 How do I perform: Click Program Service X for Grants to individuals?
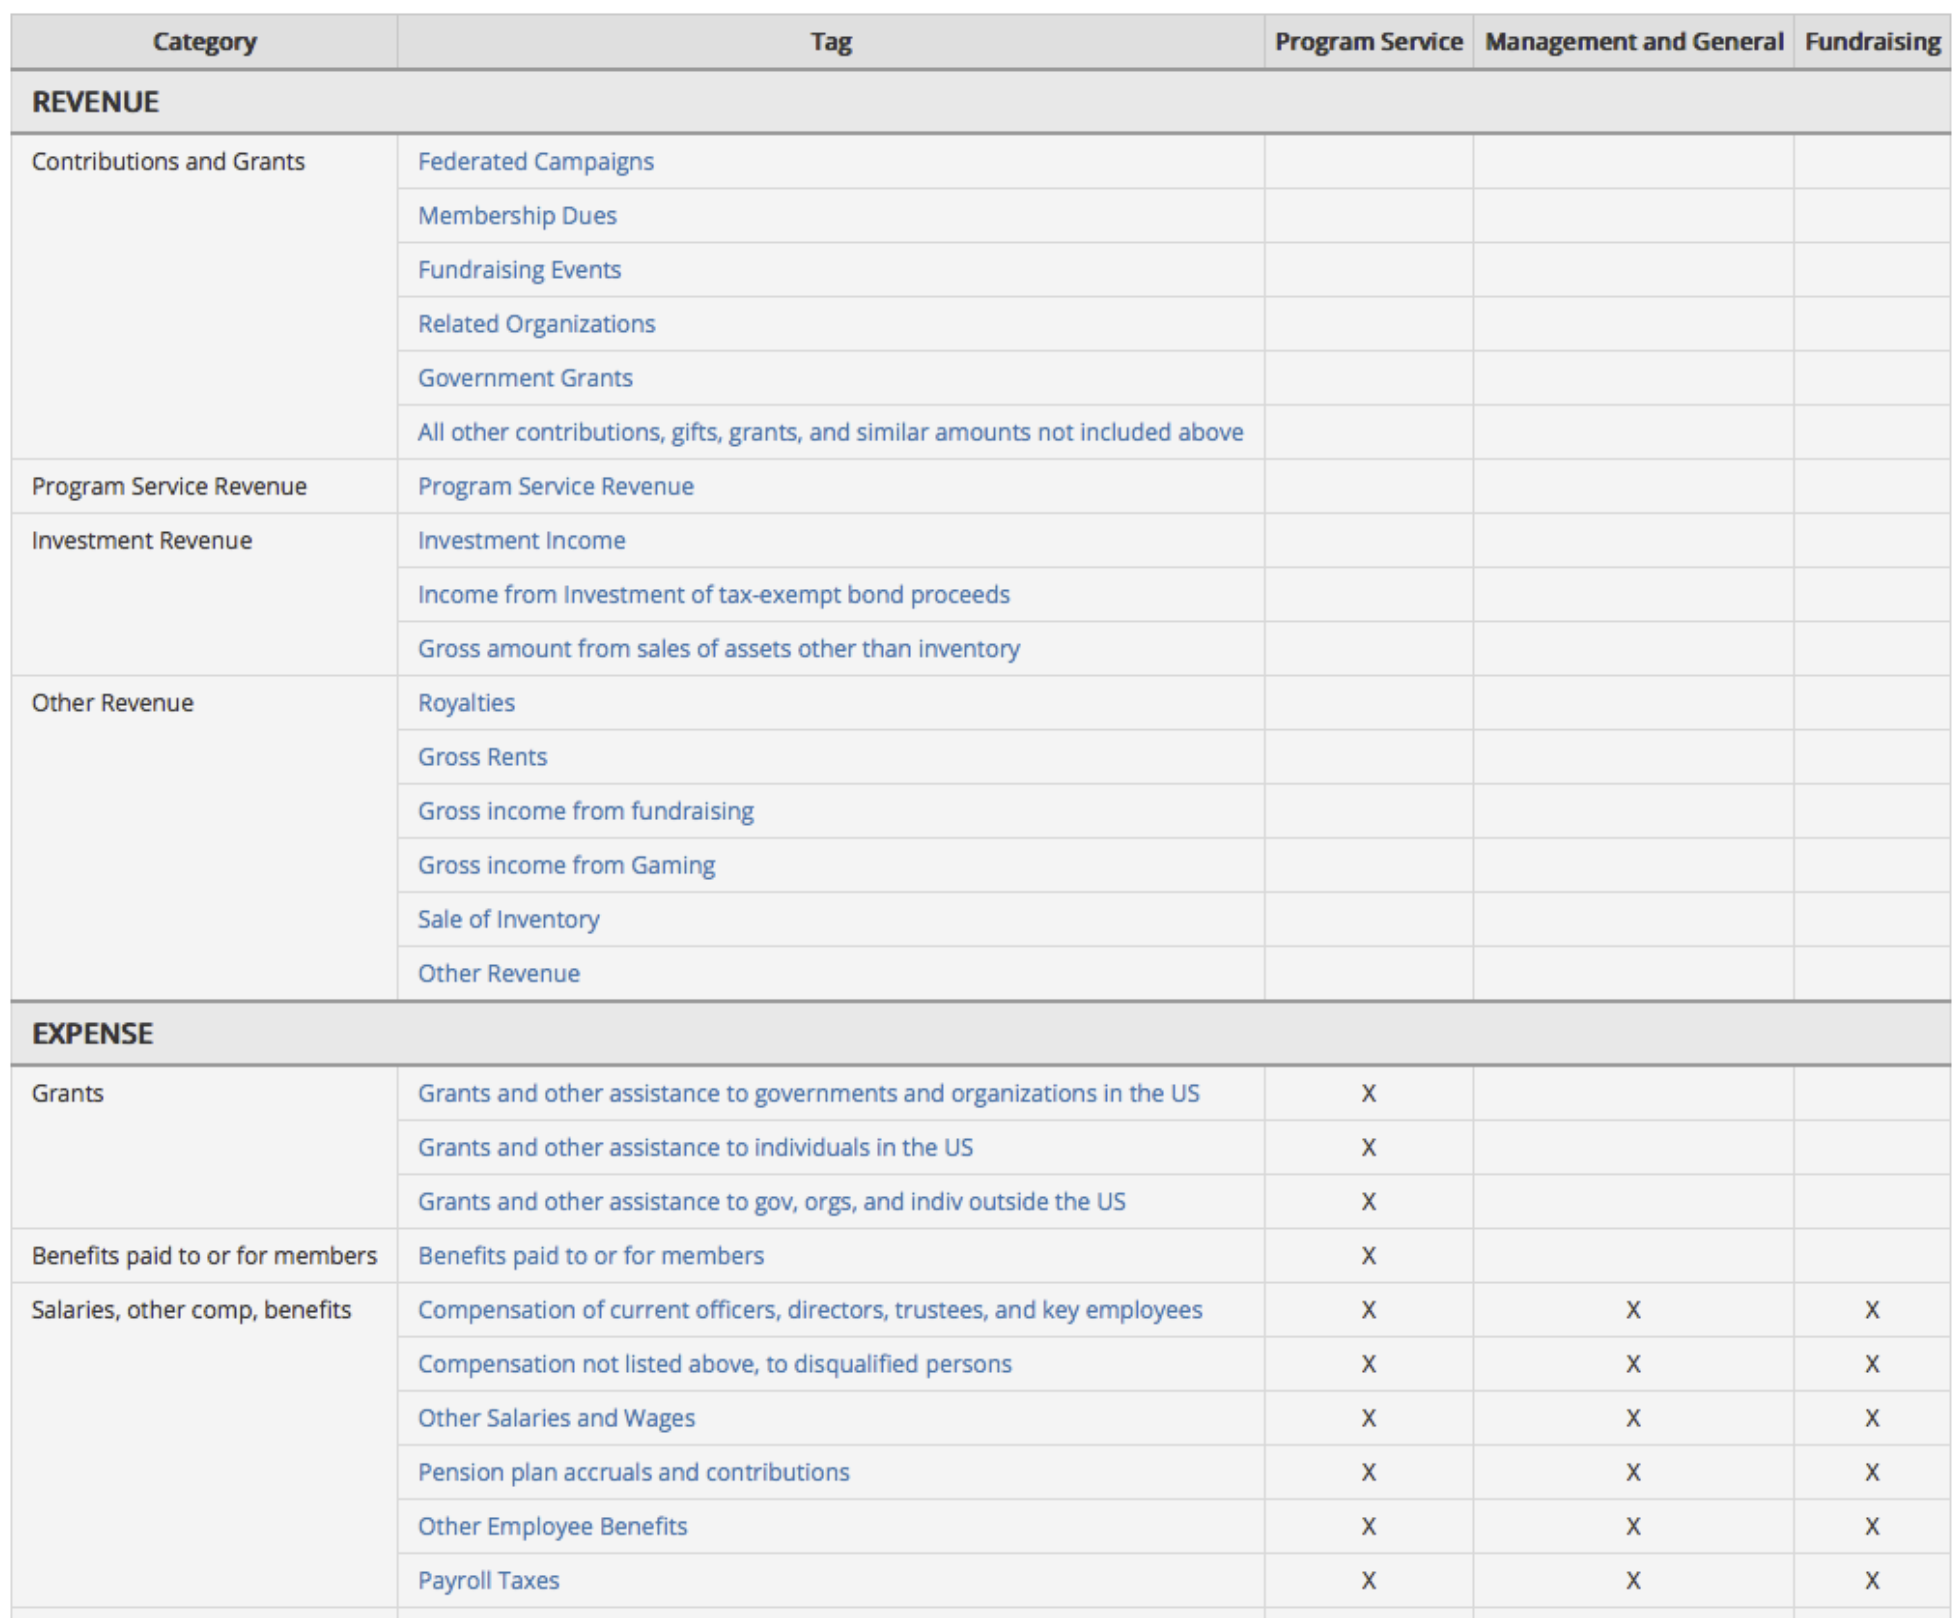click(1368, 1147)
